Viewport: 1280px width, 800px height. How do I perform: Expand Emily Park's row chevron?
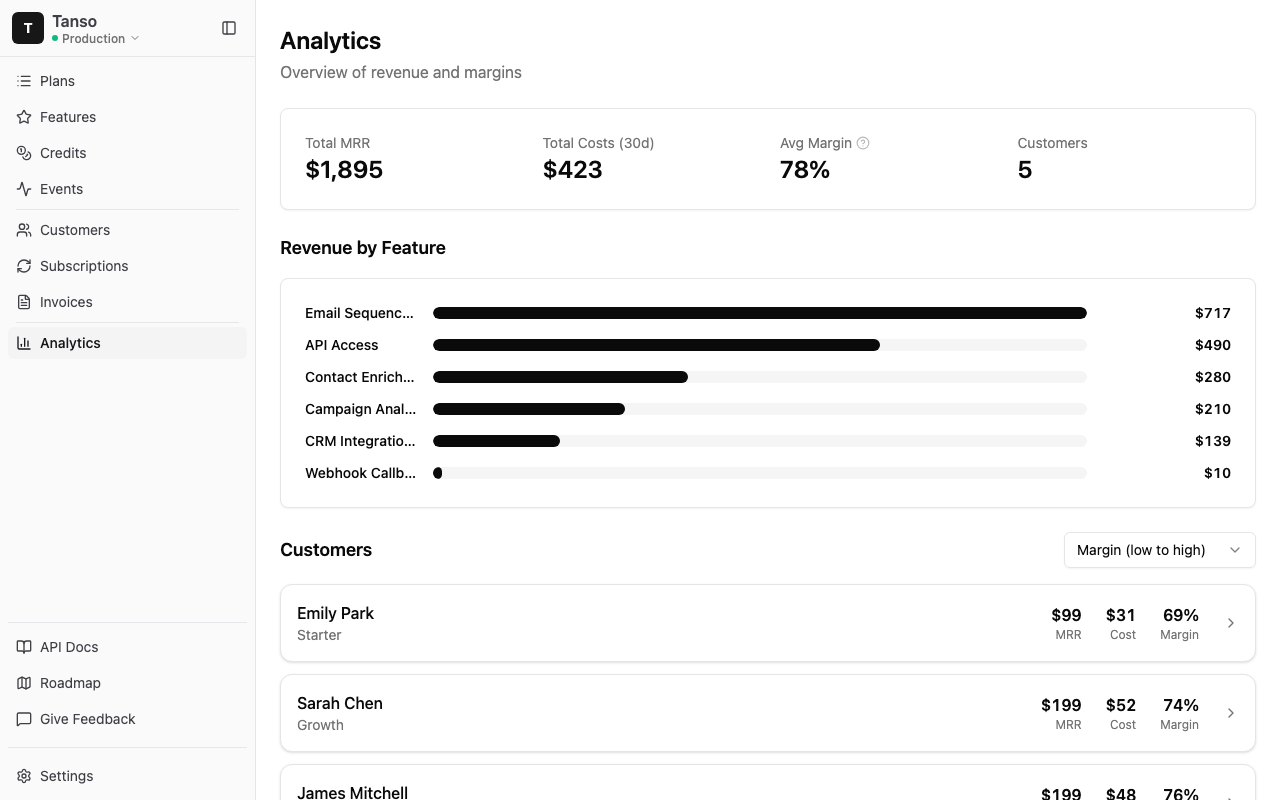coord(1231,623)
